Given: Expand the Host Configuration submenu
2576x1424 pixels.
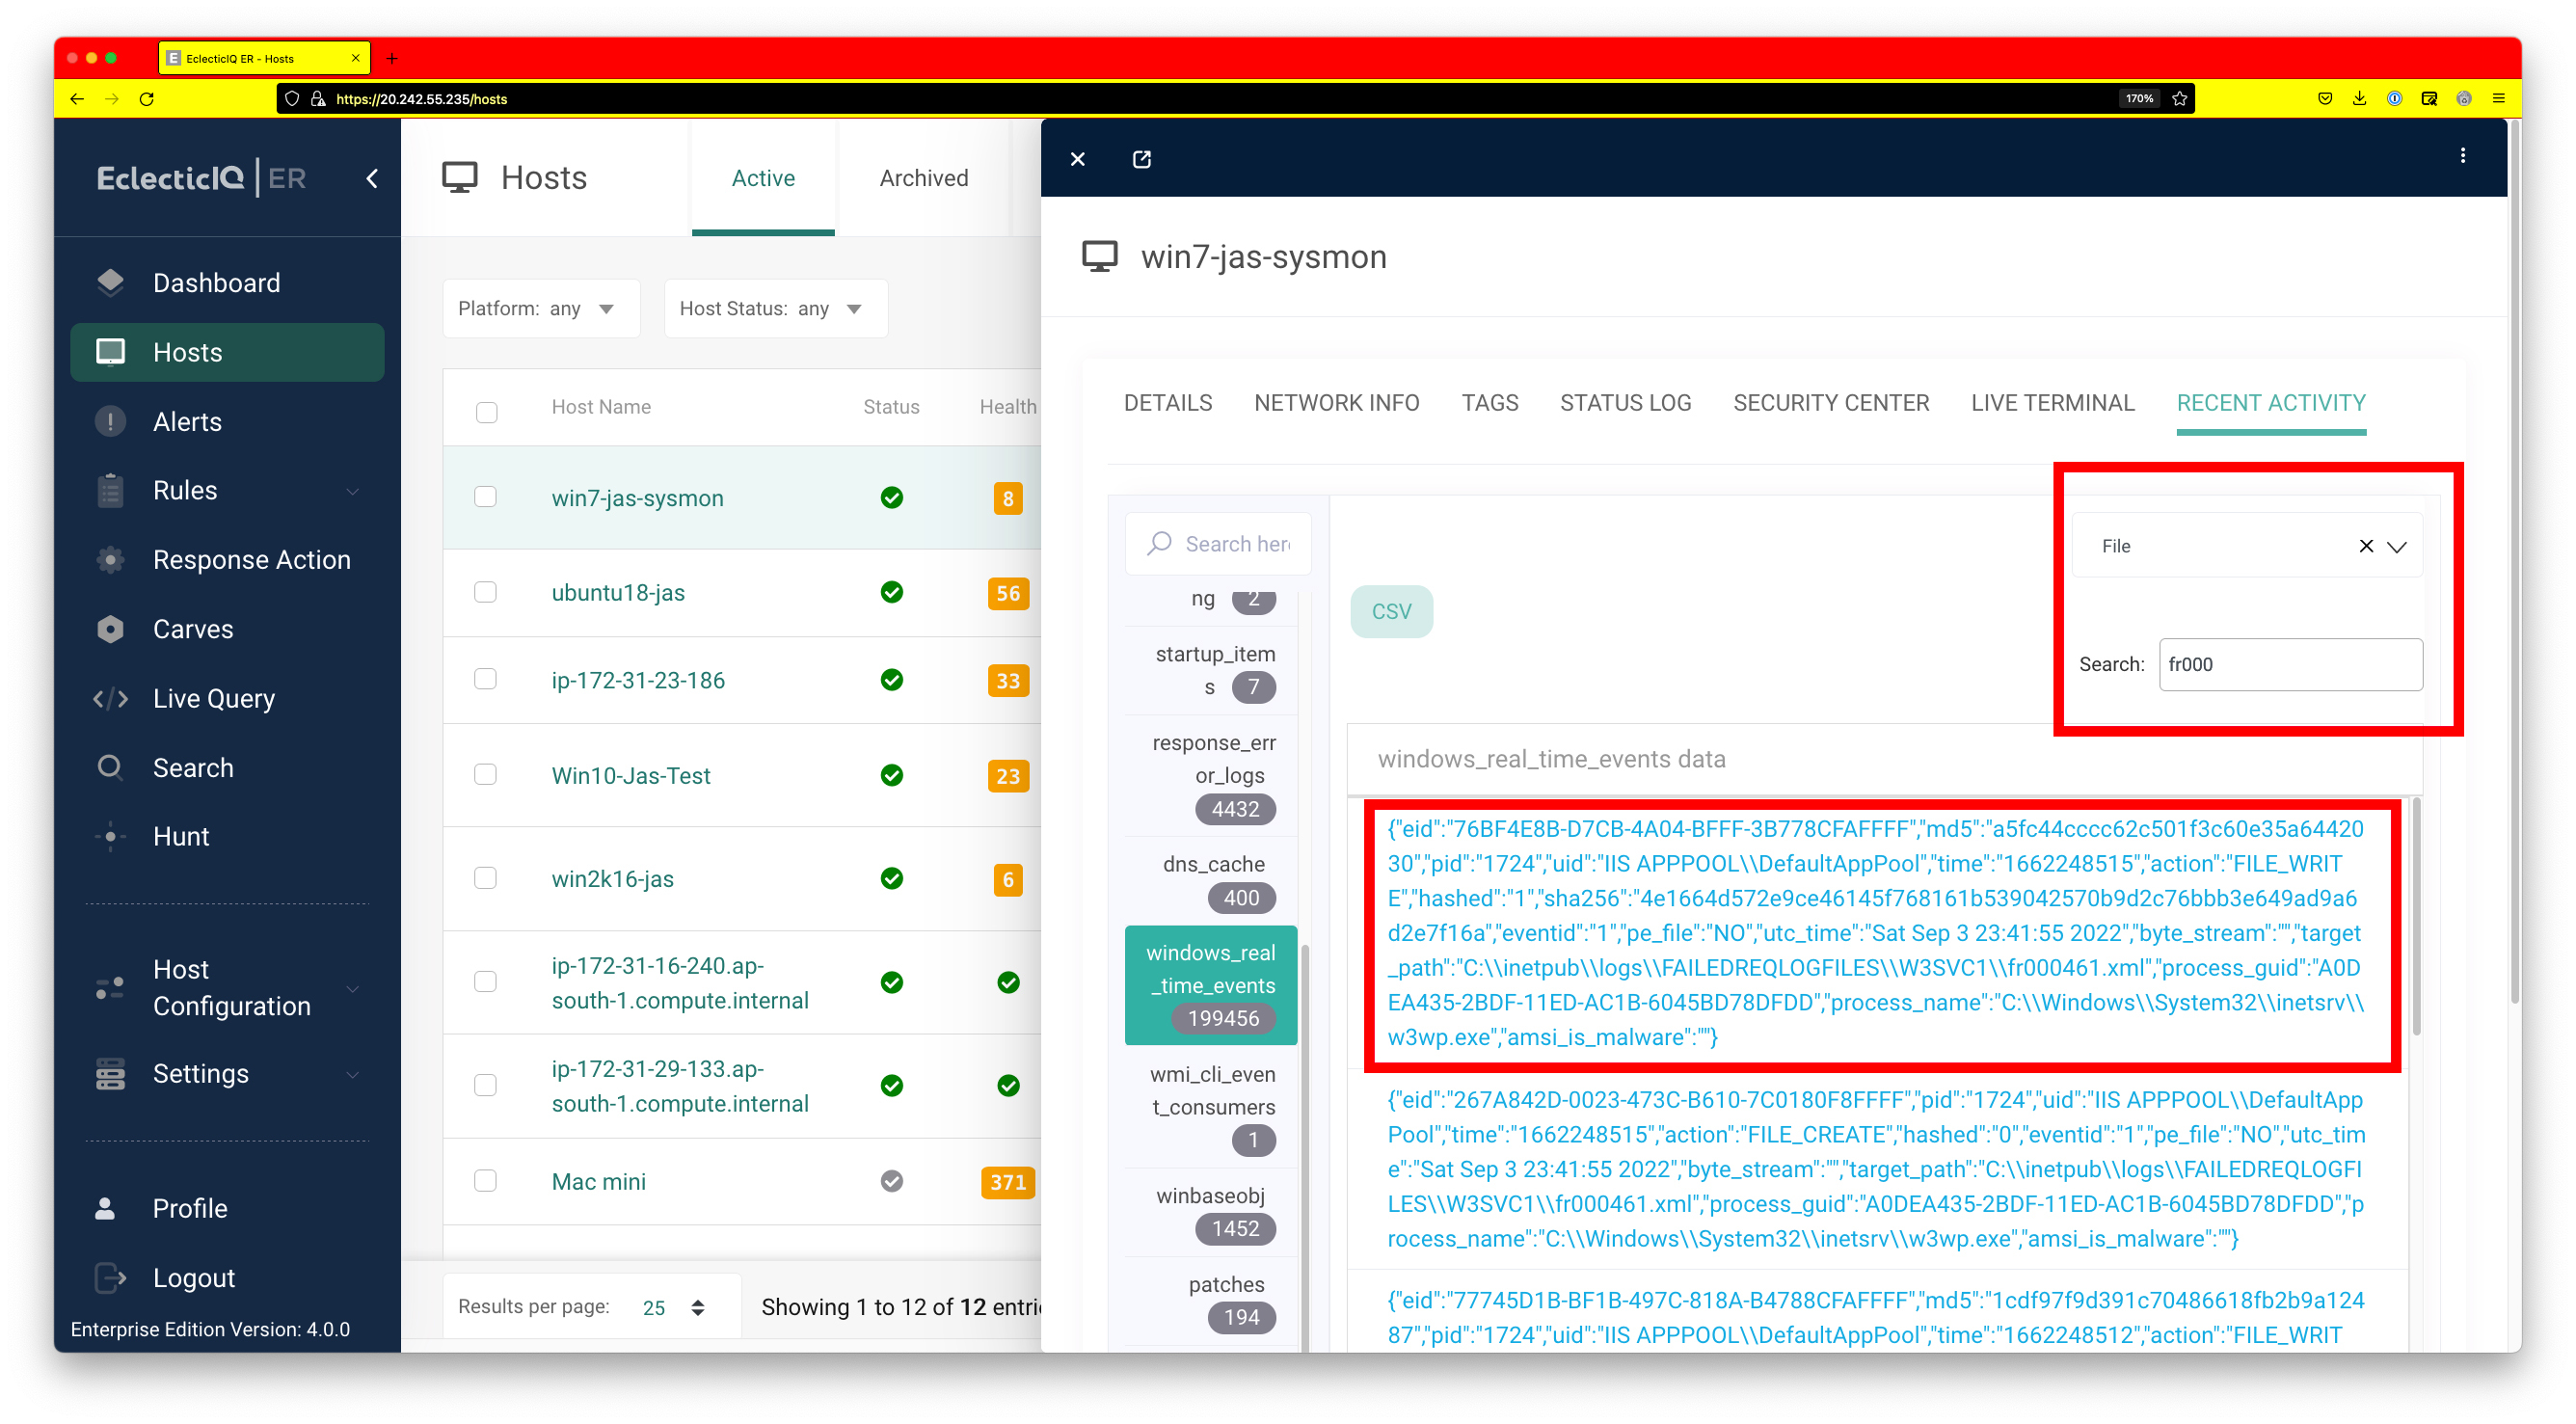Looking at the screenshot, I should coord(352,988).
